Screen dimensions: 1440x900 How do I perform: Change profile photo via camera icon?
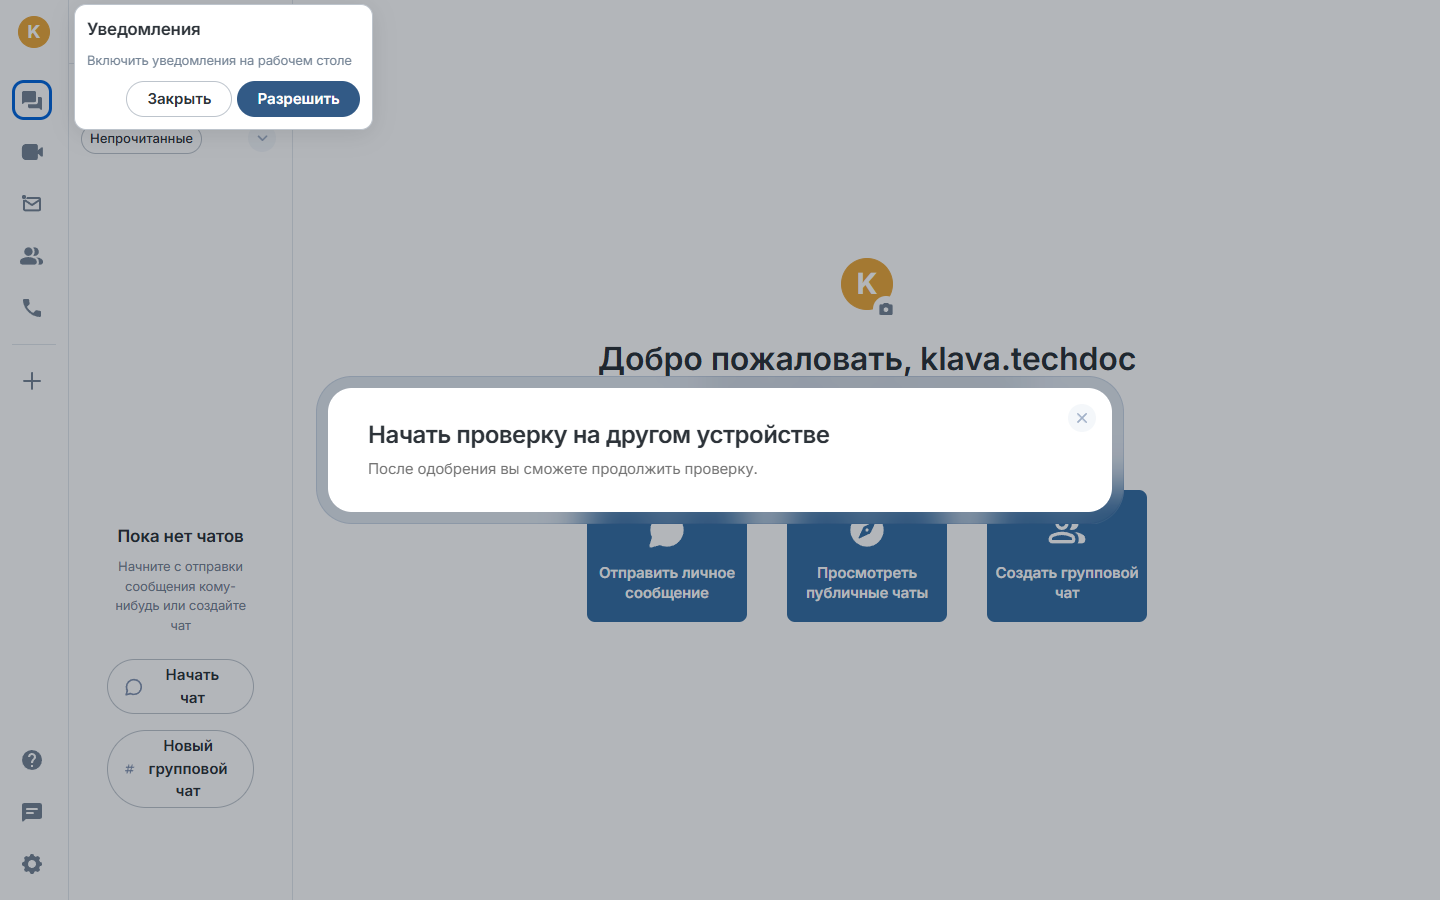pyautogui.click(x=886, y=309)
